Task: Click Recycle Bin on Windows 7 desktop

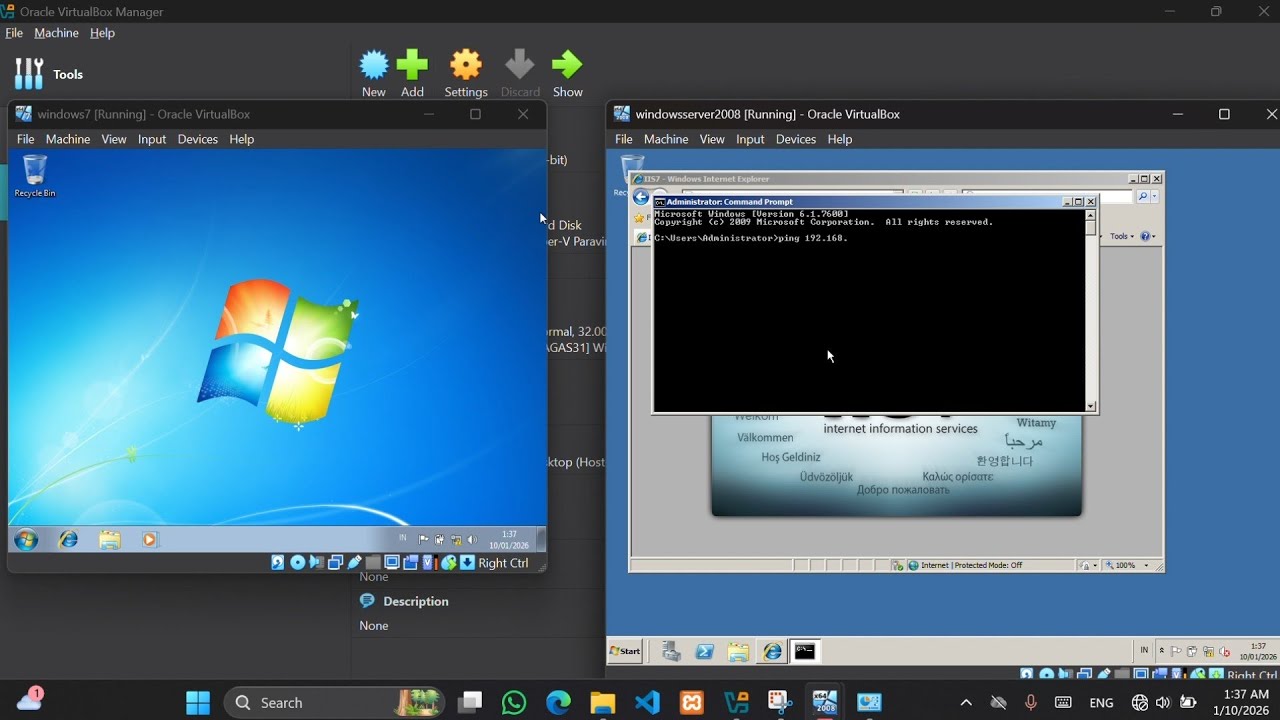Action: pyautogui.click(x=35, y=175)
